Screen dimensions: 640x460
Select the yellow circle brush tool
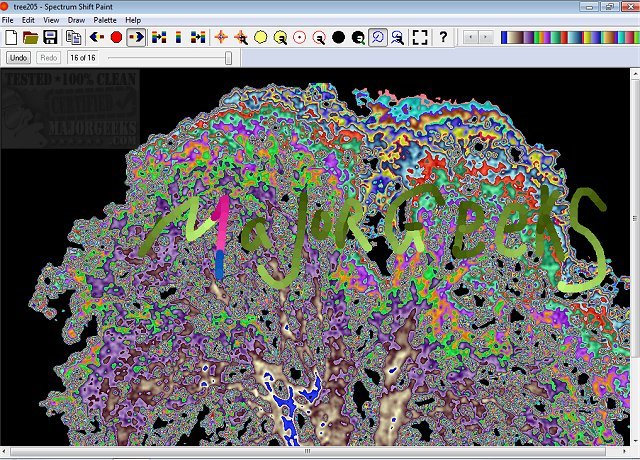(260, 37)
